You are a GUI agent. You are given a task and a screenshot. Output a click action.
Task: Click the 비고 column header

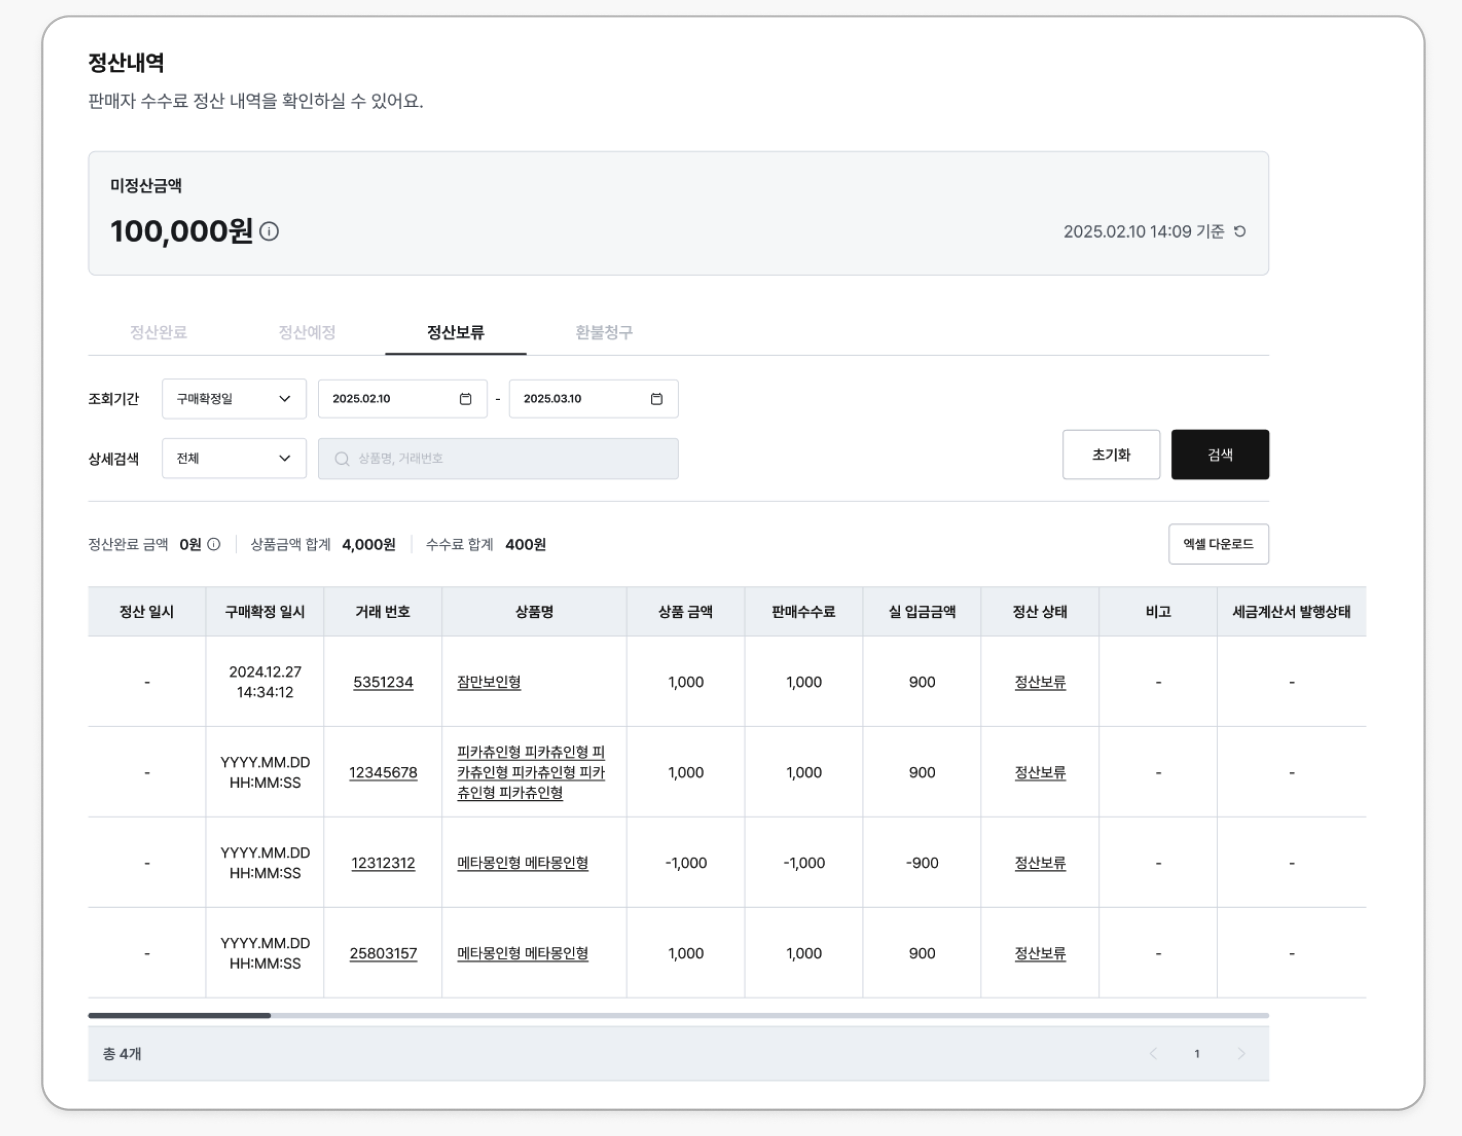pos(1158,612)
